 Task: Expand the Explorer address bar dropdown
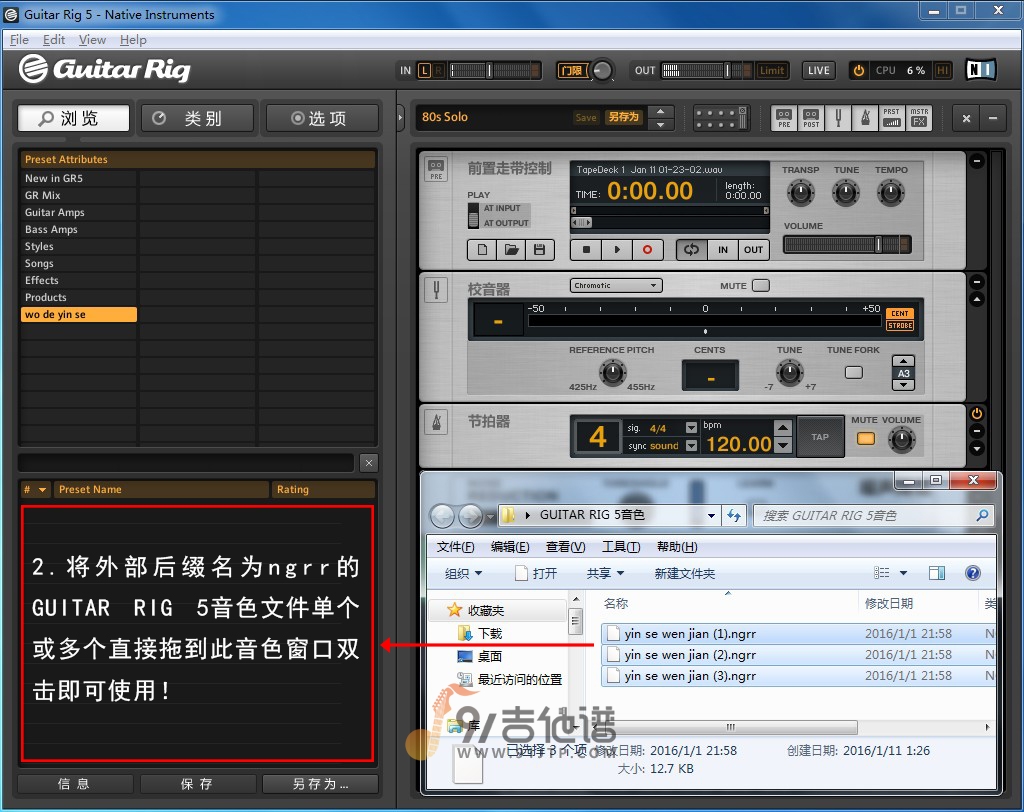[x=711, y=515]
